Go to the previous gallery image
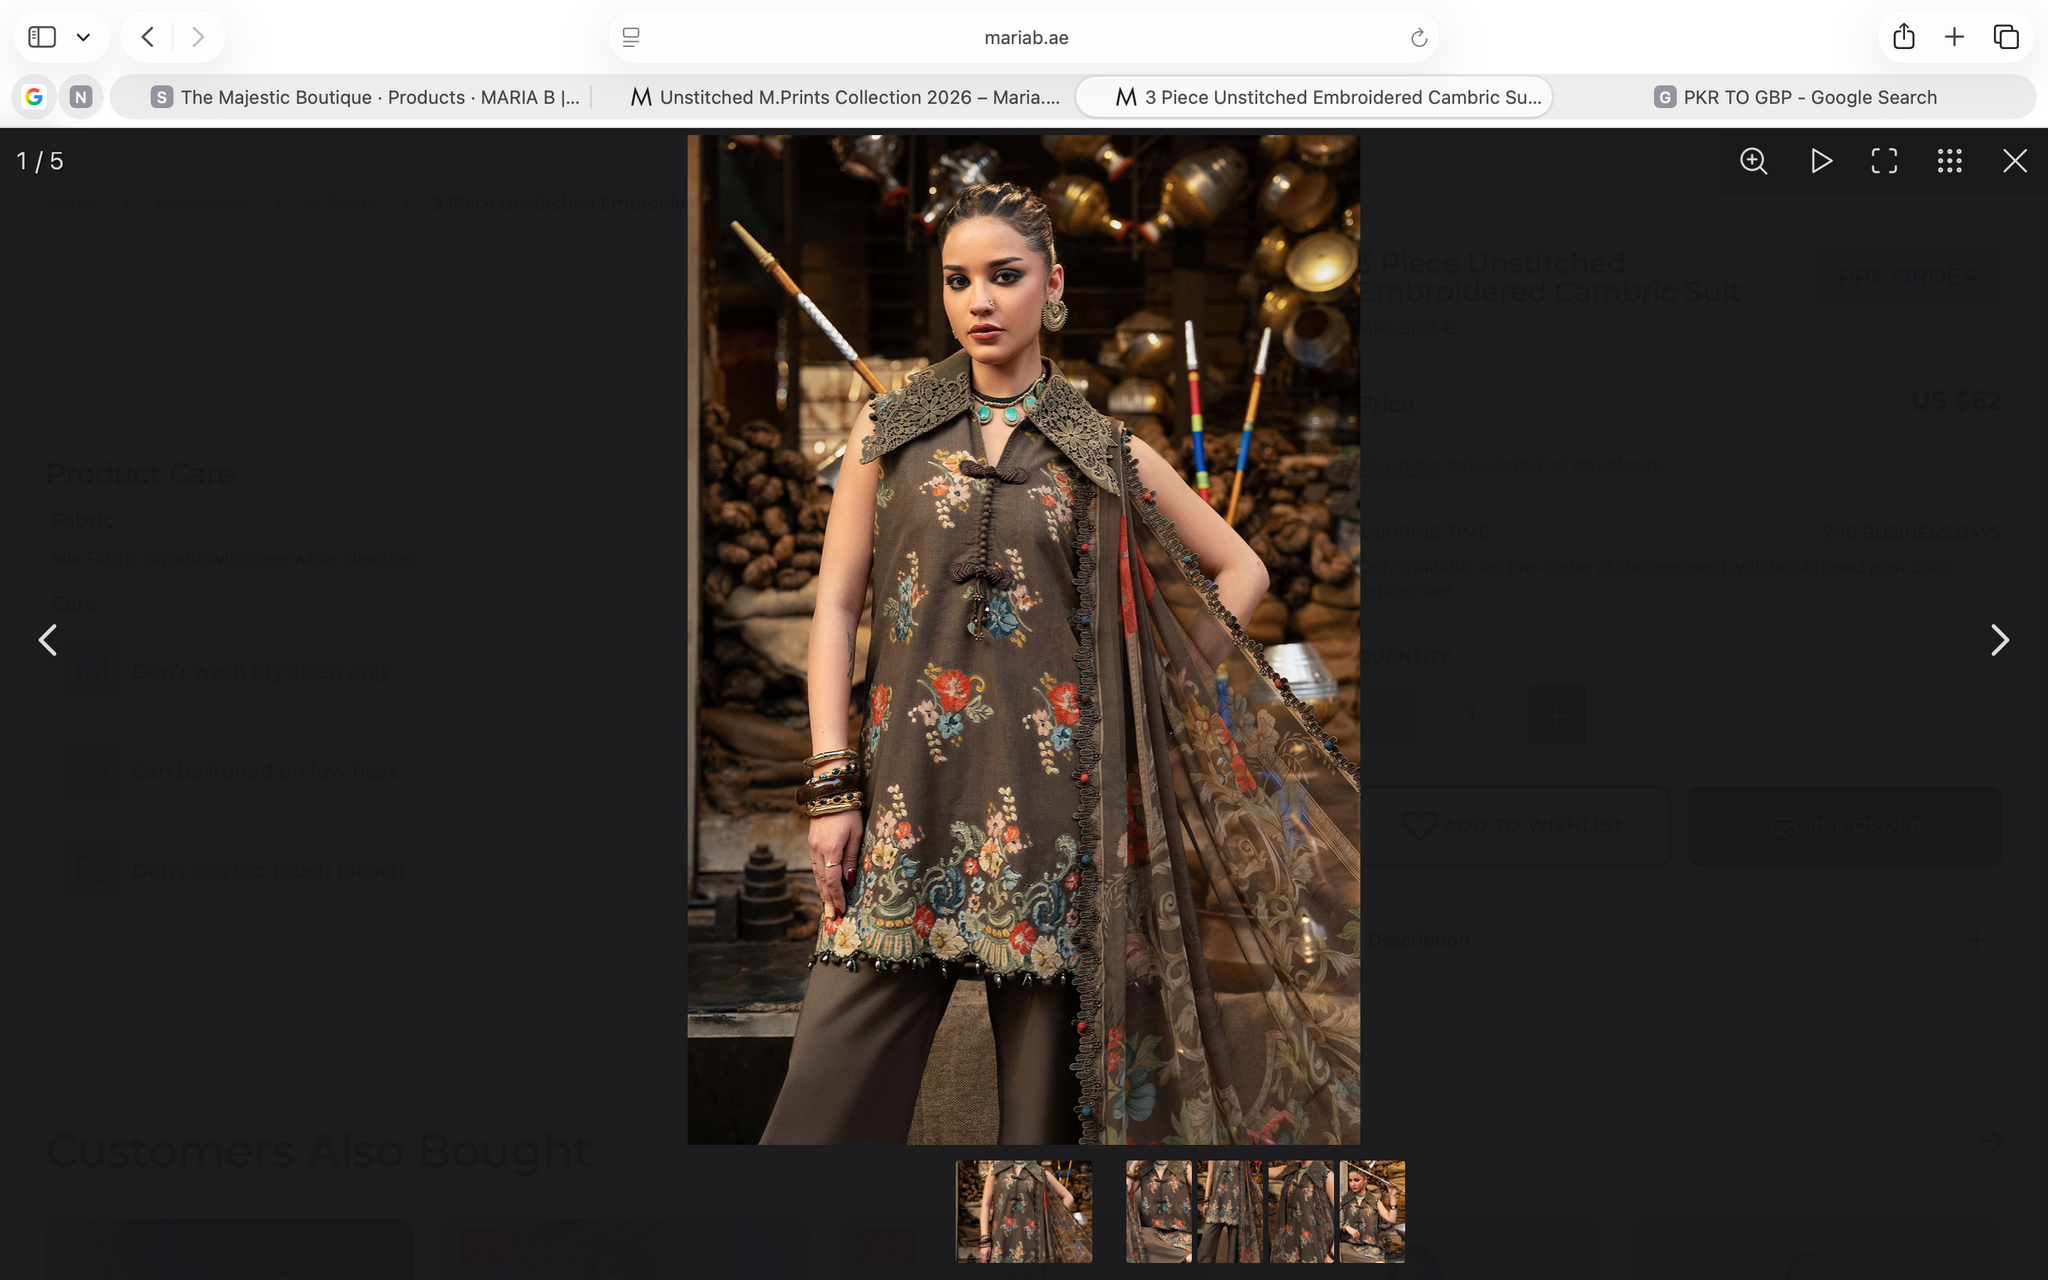Screen dimensions: 2048x1280 [47, 640]
